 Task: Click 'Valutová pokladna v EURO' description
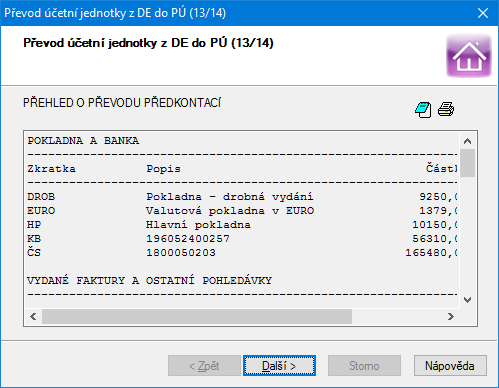230,211
